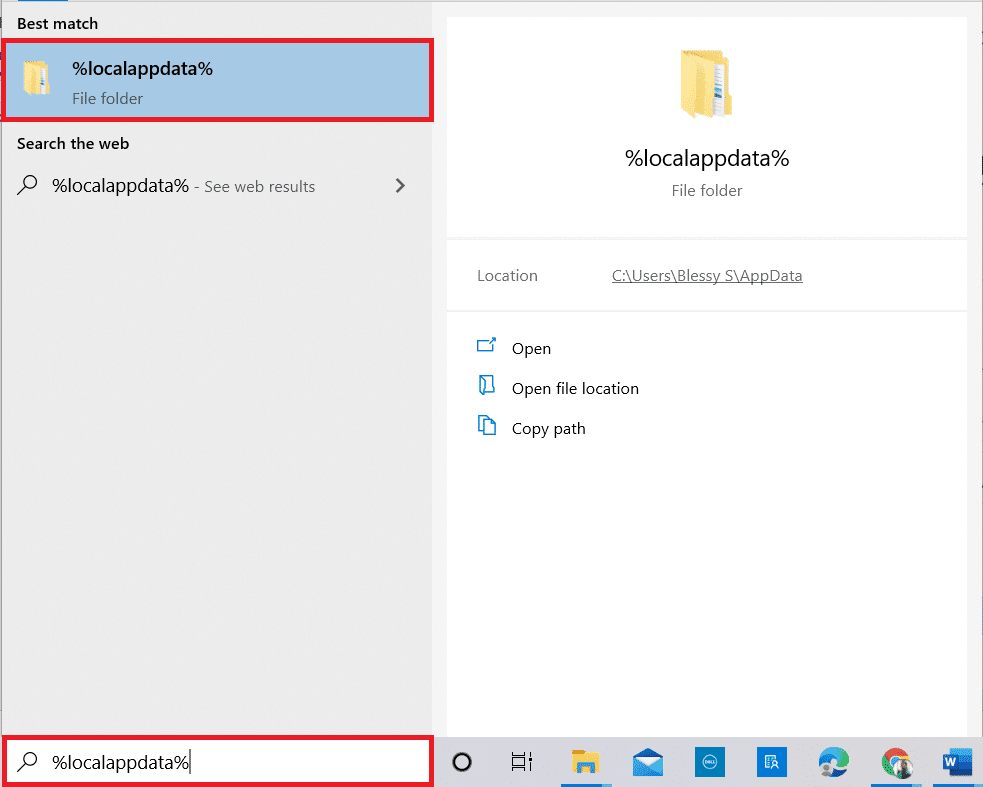Launch Google Chrome from the taskbar

pos(896,762)
